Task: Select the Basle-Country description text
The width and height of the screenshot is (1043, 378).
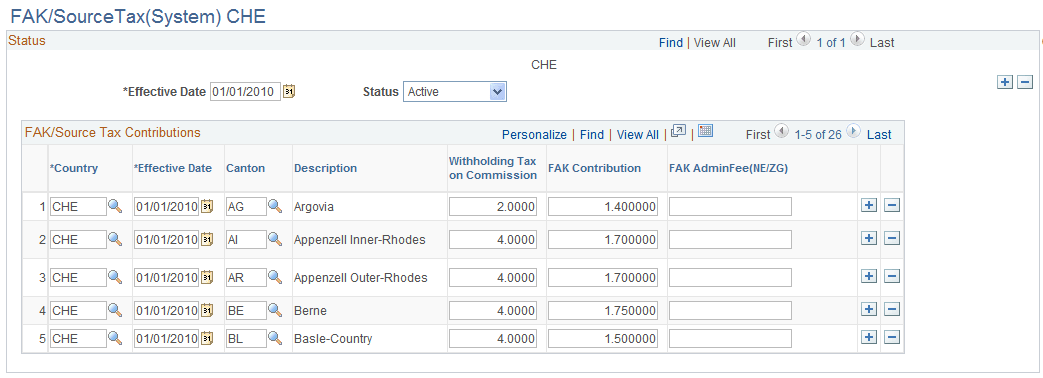Action: click(333, 339)
